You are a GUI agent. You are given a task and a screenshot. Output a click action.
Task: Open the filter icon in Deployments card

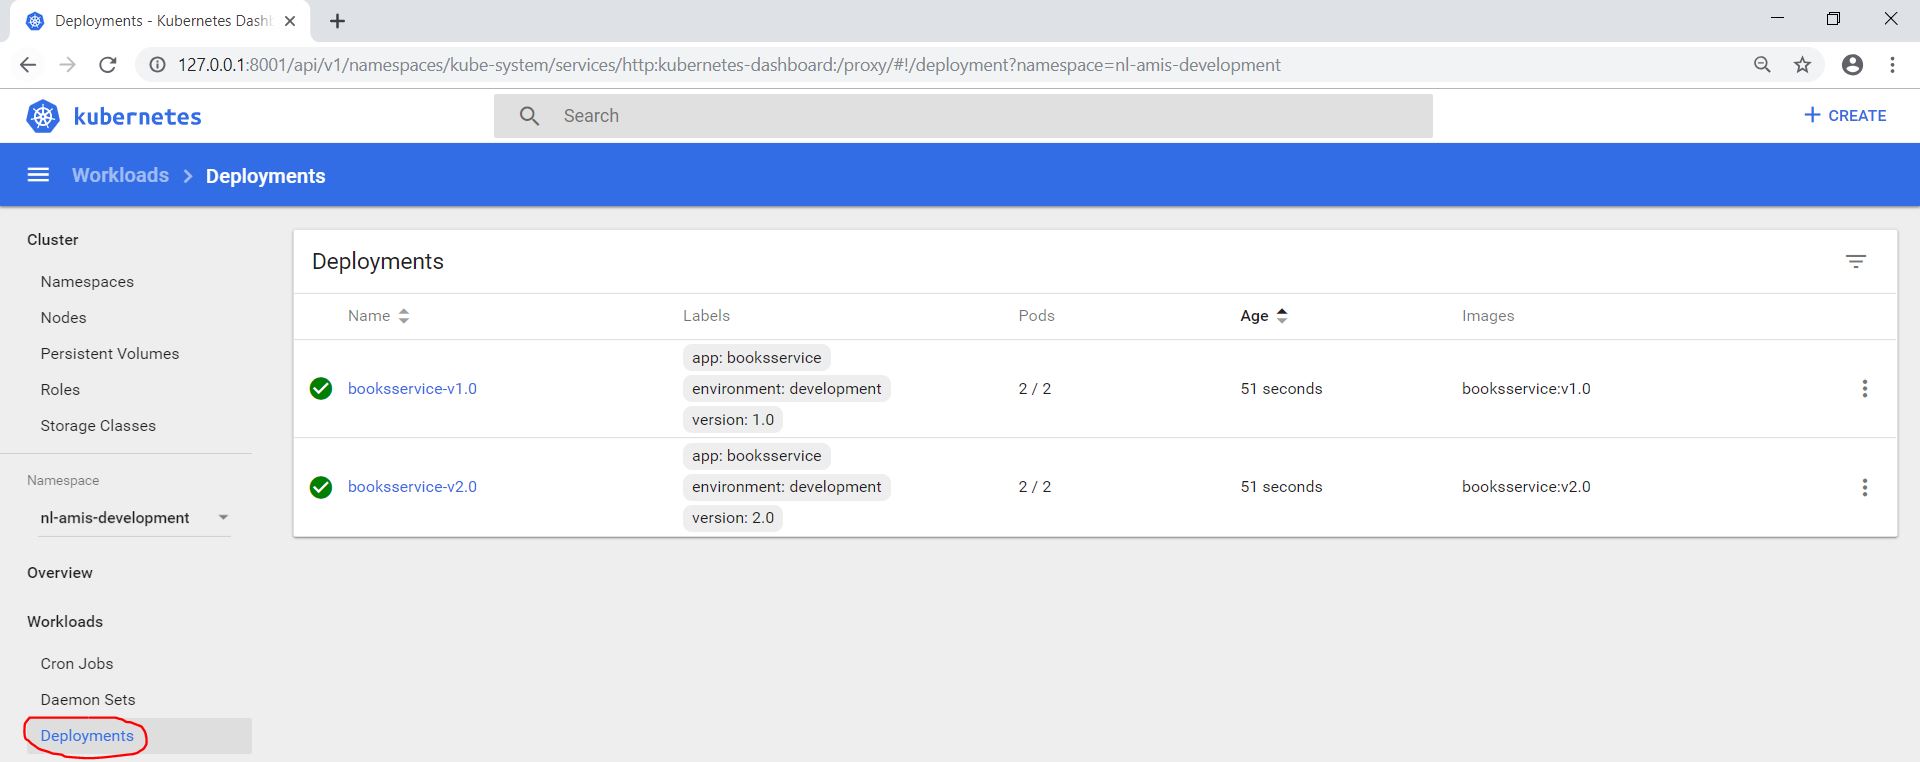click(1855, 262)
